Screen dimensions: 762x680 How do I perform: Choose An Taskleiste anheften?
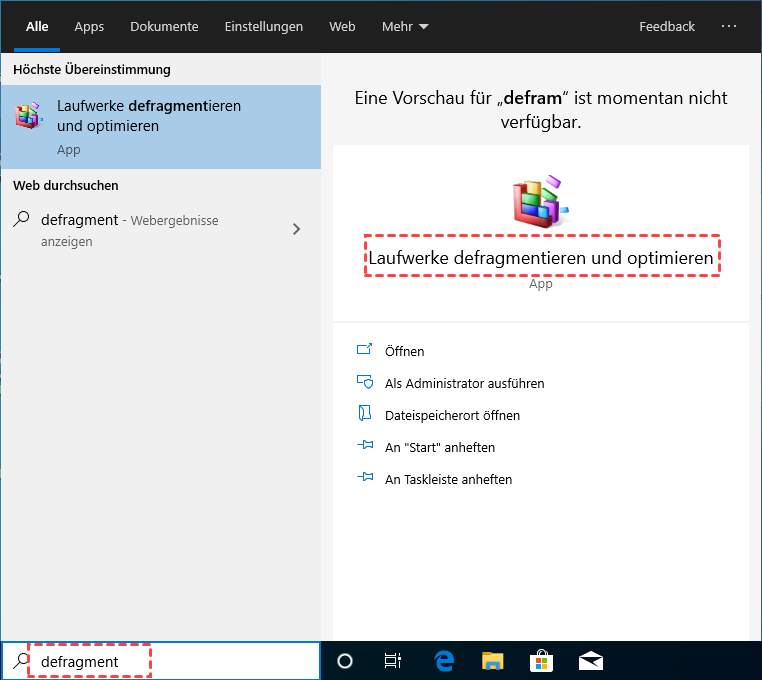[x=448, y=480]
